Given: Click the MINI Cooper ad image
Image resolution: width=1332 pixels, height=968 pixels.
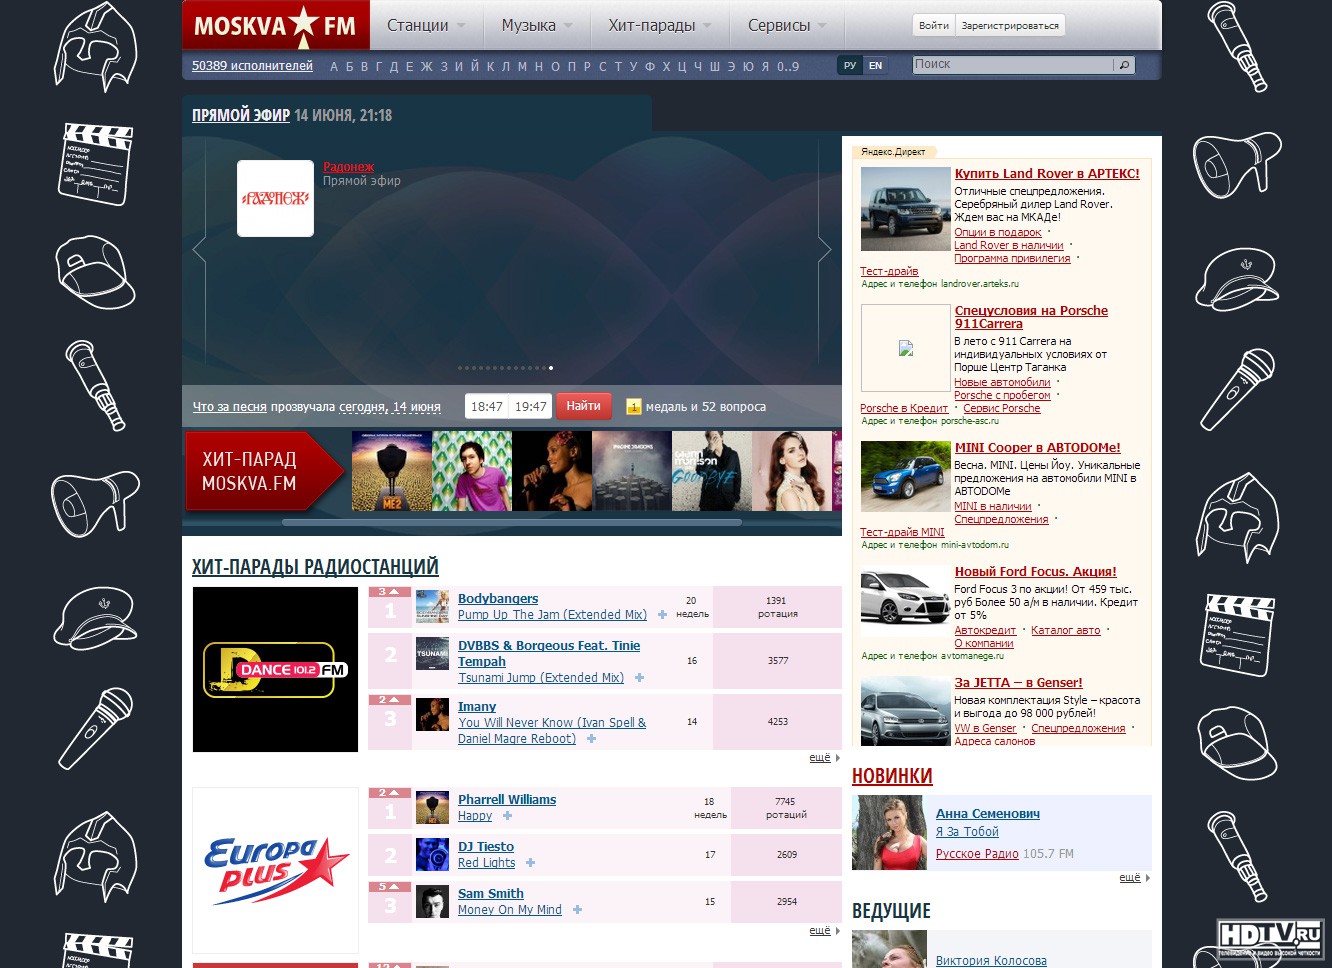Looking at the screenshot, I should tap(905, 477).
